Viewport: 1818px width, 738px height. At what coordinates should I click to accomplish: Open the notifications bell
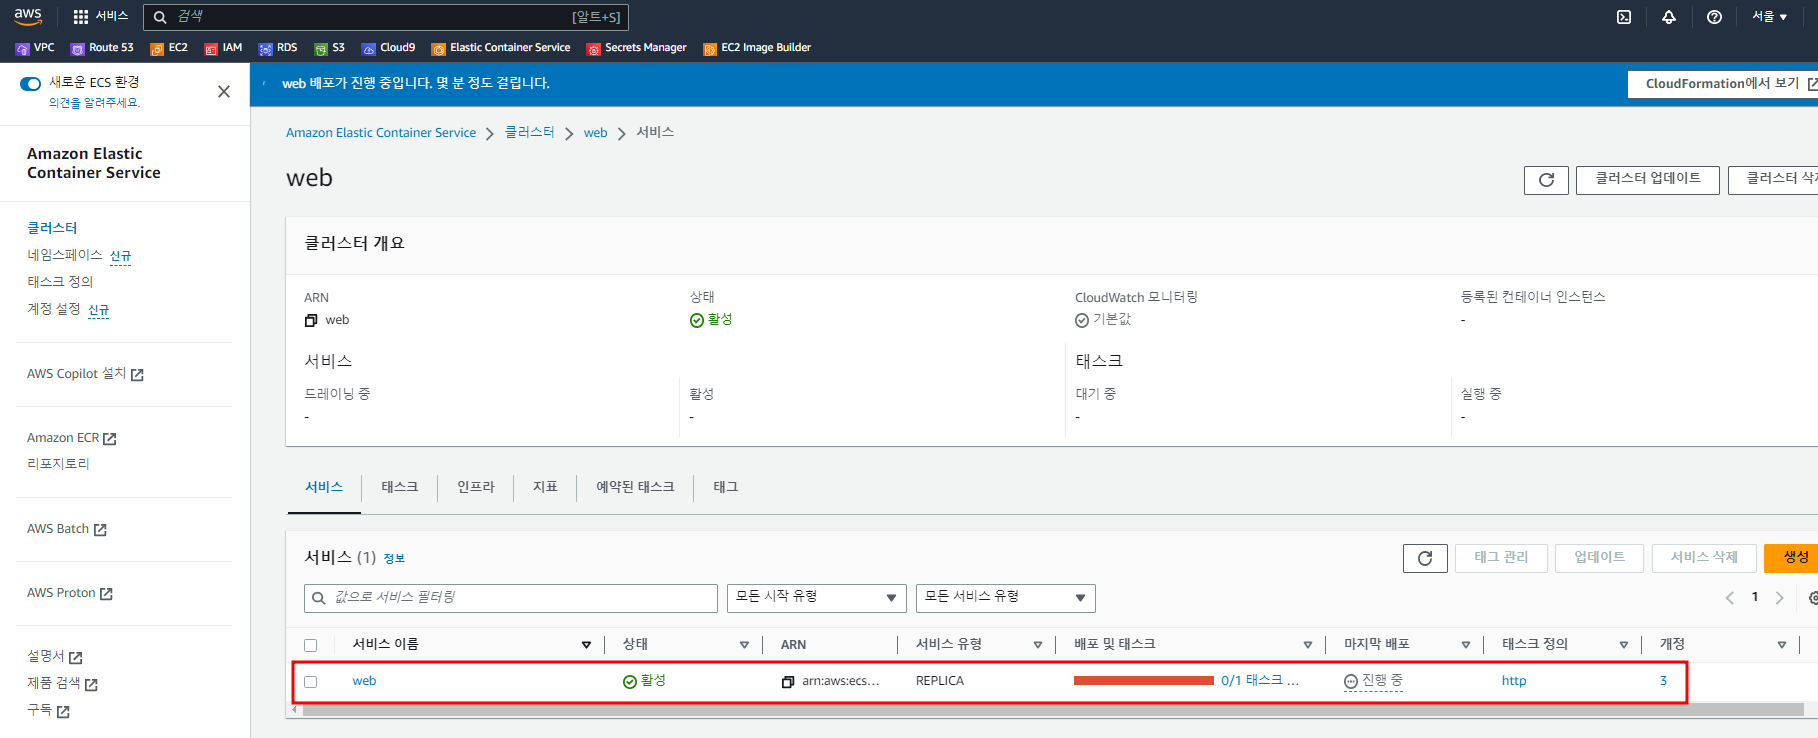pos(1669,17)
